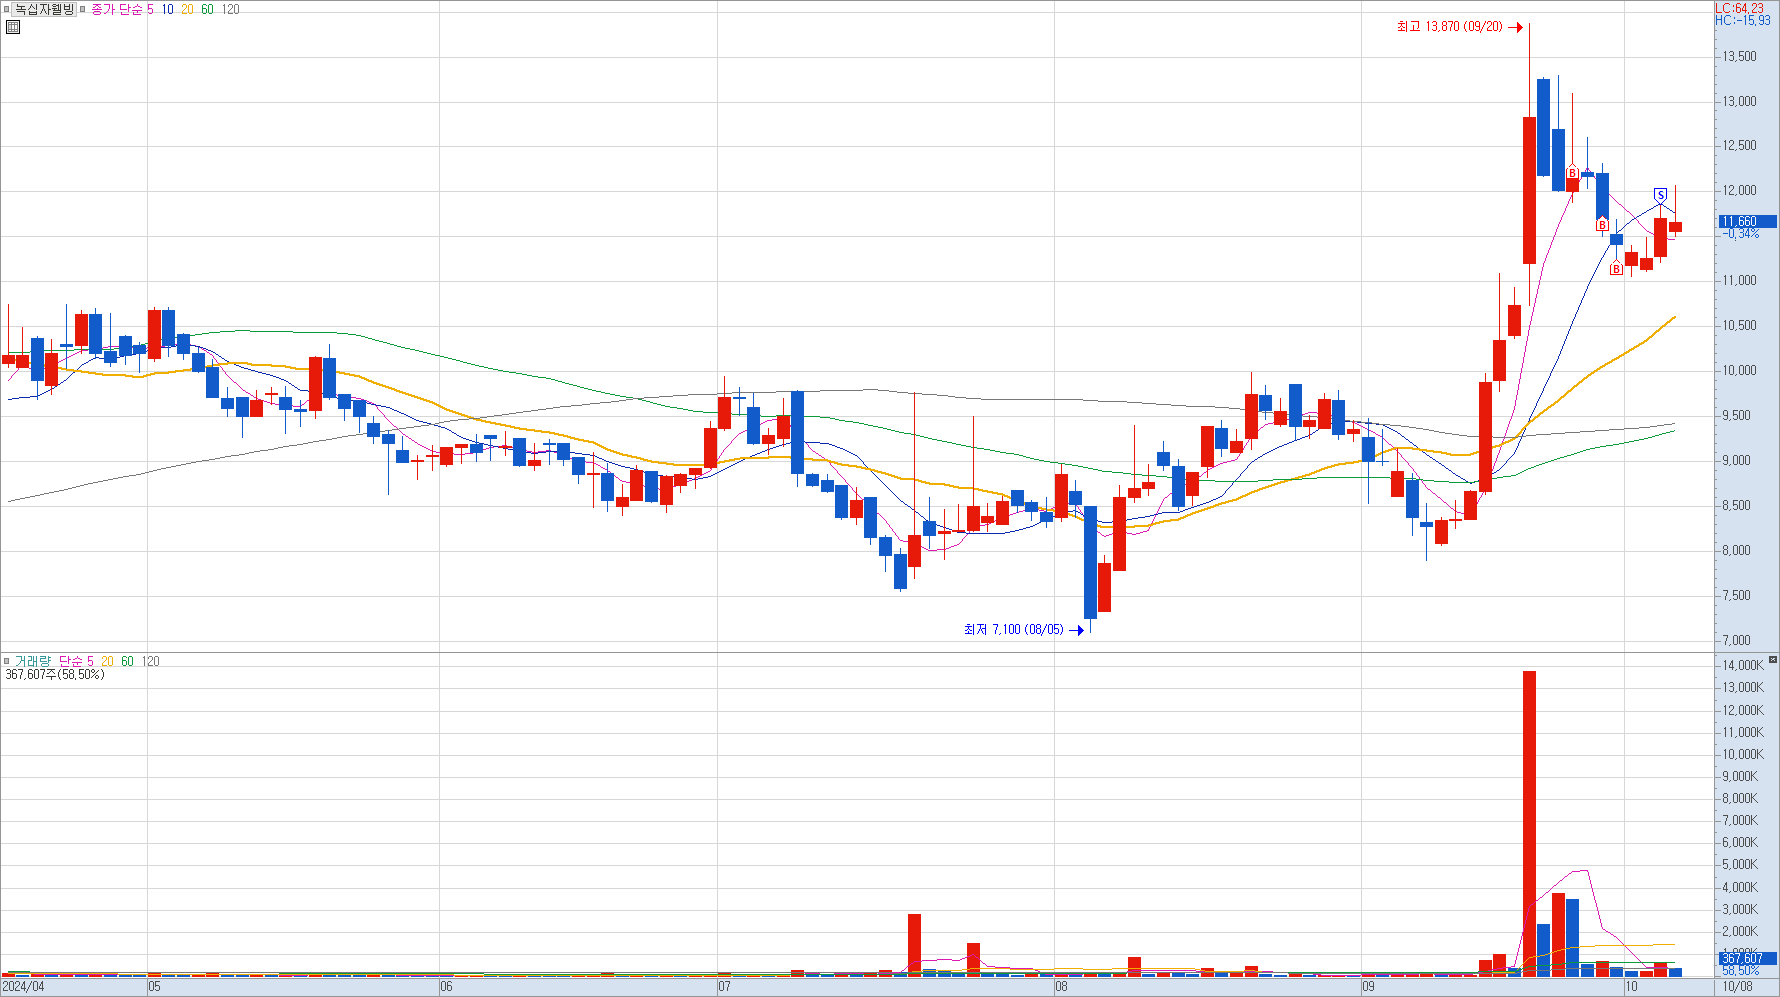Click the square handle before 거래량
The width and height of the screenshot is (1780, 997).
6,661
